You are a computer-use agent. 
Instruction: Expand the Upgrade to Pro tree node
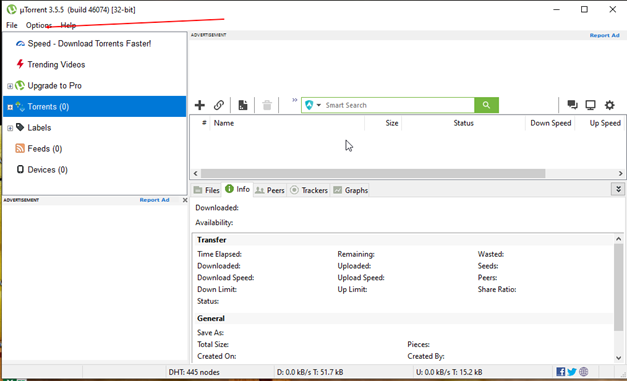tap(10, 86)
